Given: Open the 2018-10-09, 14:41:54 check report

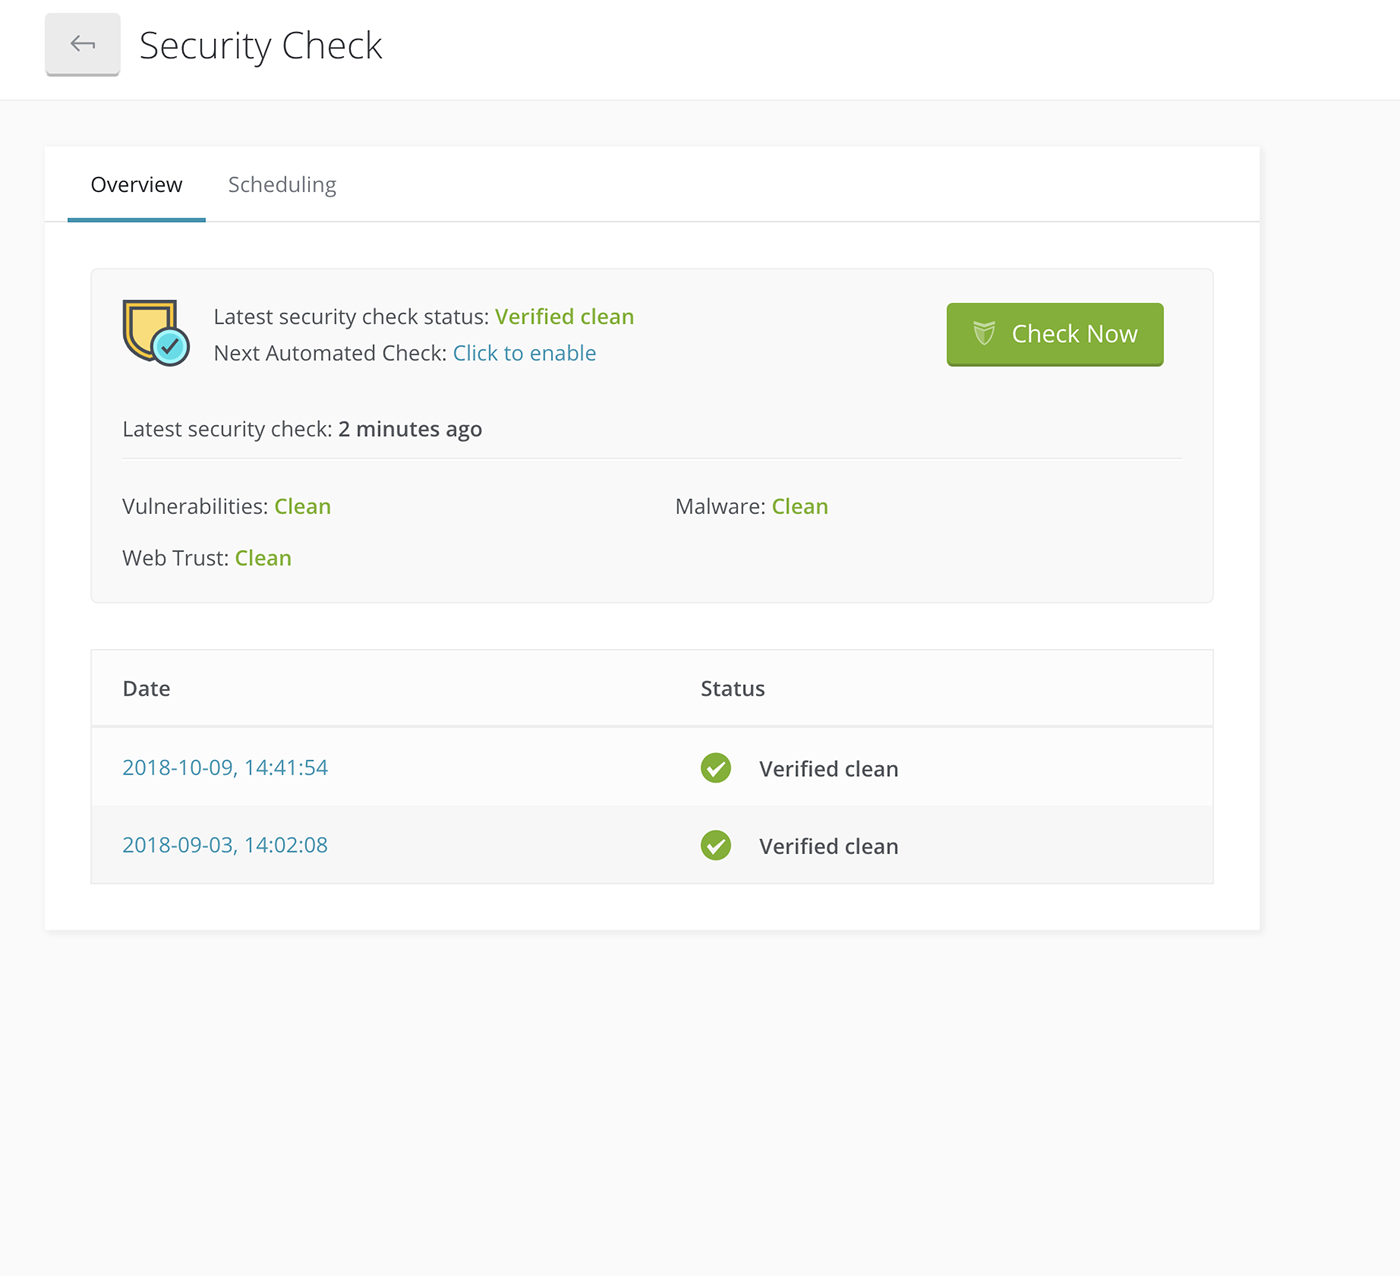Looking at the screenshot, I should (x=225, y=767).
